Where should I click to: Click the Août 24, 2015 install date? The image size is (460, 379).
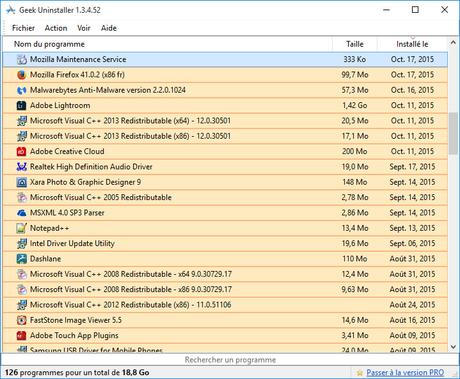tap(412, 305)
